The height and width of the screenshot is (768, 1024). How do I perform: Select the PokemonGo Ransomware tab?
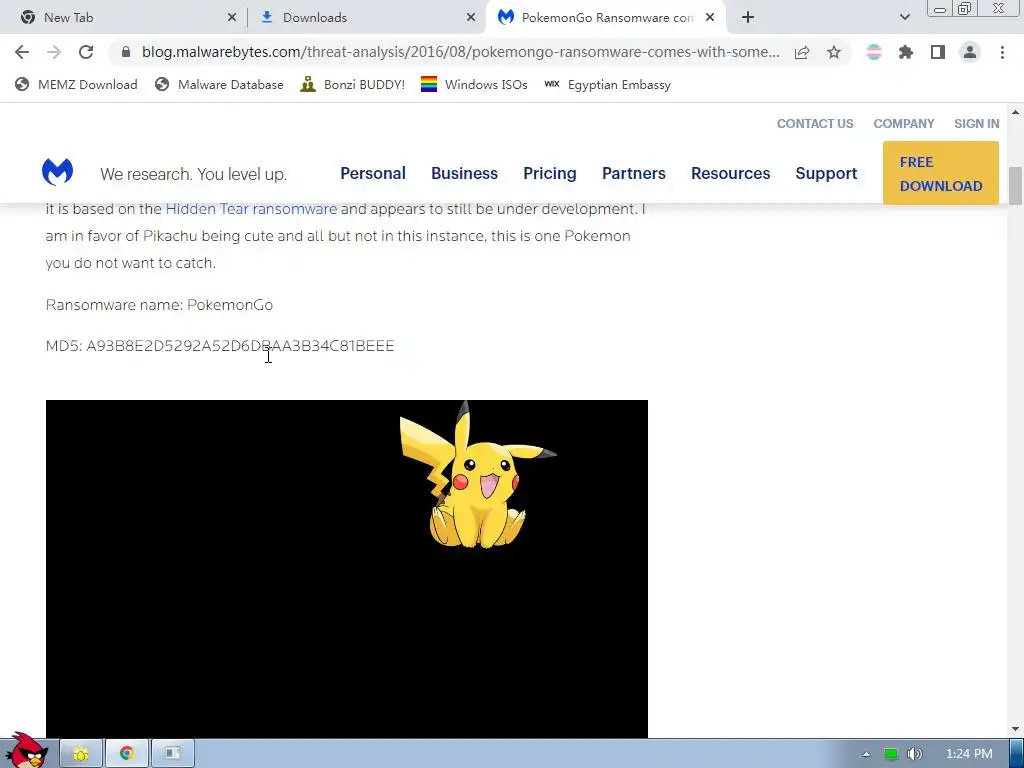[605, 18]
